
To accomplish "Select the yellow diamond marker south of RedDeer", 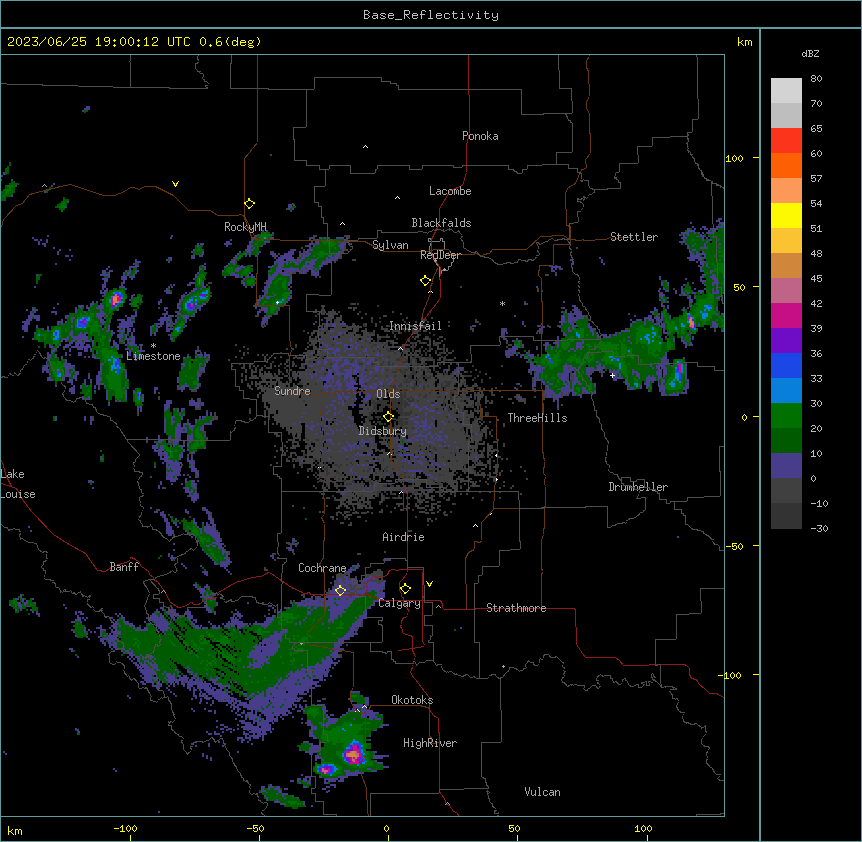I will click(x=426, y=281).
